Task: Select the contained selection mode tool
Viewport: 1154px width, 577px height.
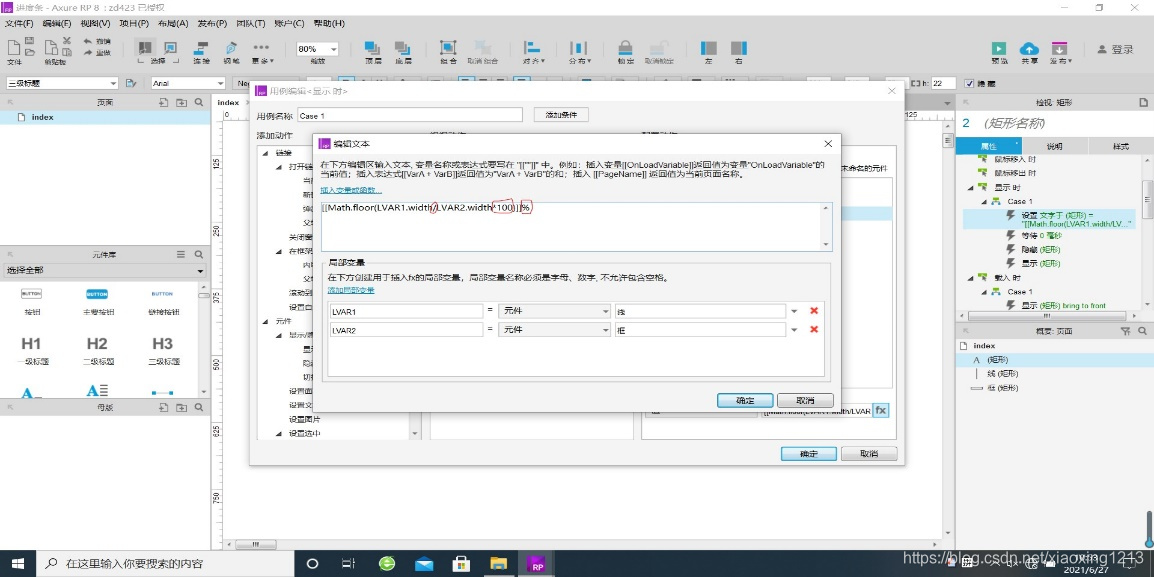Action: pos(171,47)
